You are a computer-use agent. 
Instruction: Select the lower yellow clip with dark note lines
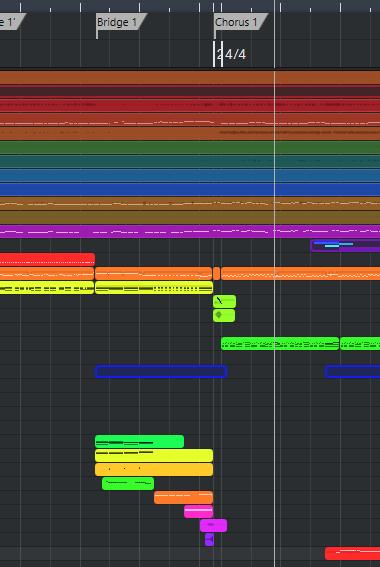pos(154,456)
